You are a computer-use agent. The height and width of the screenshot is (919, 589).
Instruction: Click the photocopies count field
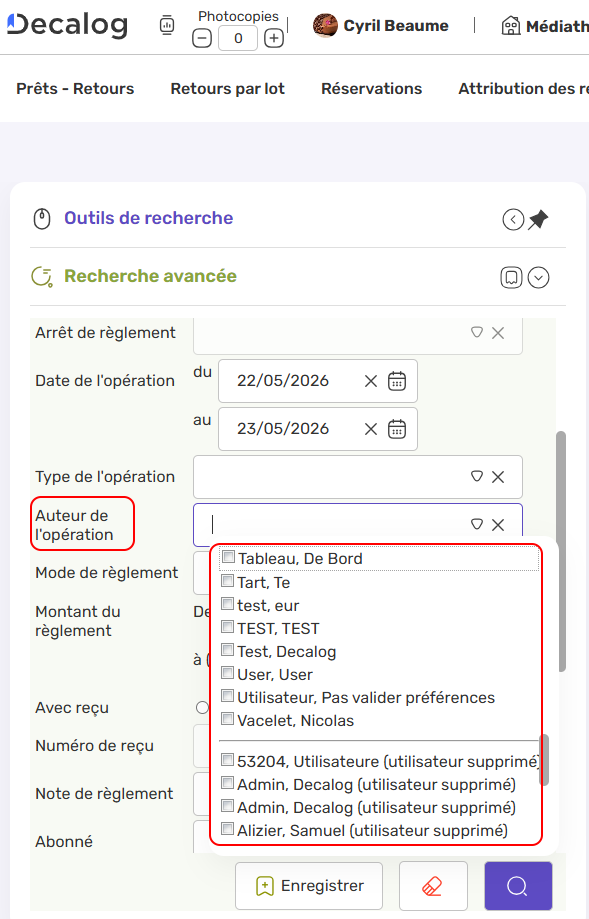238,39
